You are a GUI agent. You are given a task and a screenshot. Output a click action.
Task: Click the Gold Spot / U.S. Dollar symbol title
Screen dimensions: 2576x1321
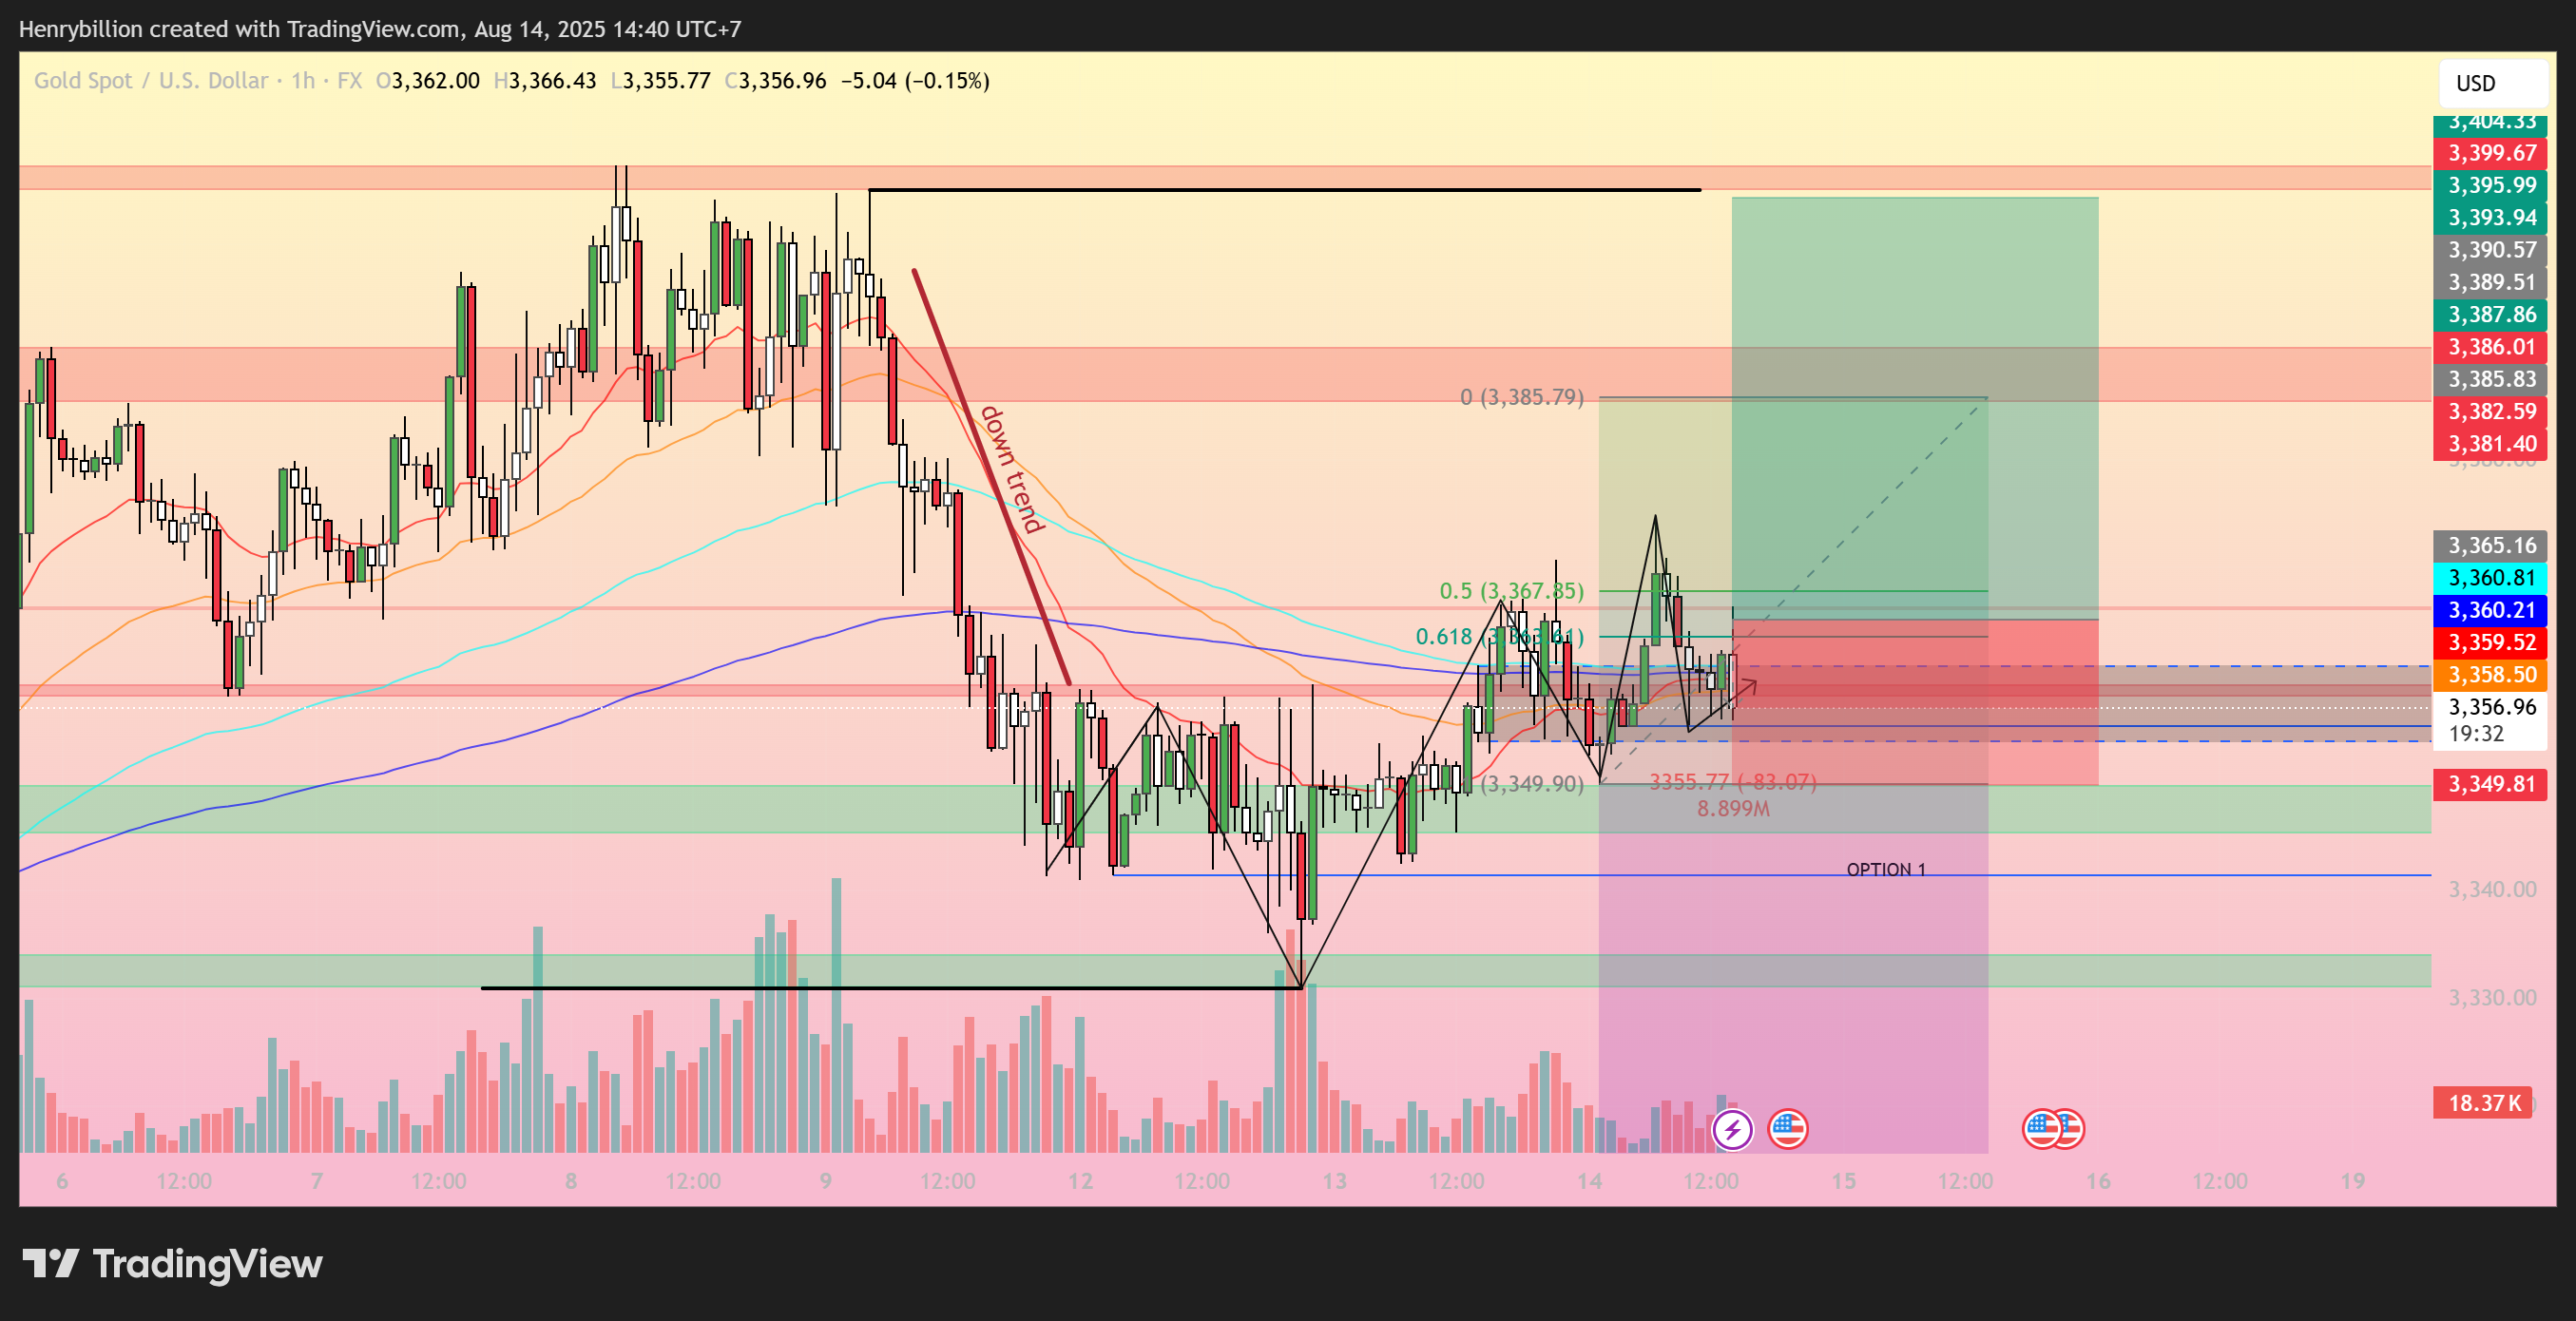point(151,81)
